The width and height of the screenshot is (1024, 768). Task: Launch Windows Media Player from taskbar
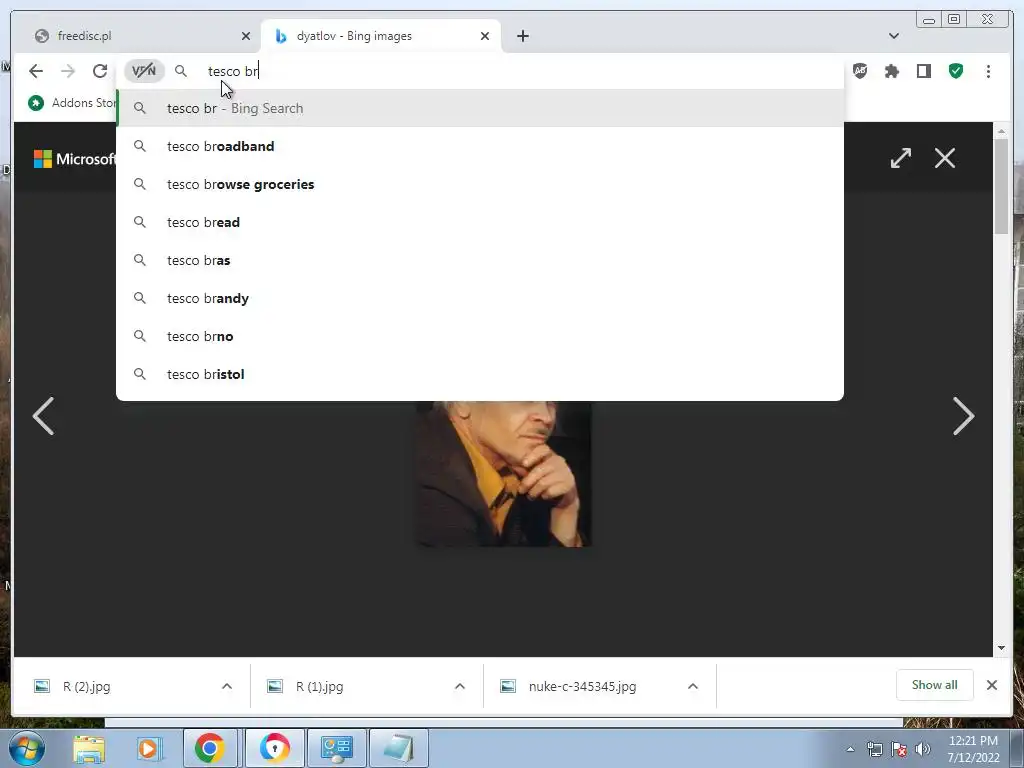coord(148,748)
